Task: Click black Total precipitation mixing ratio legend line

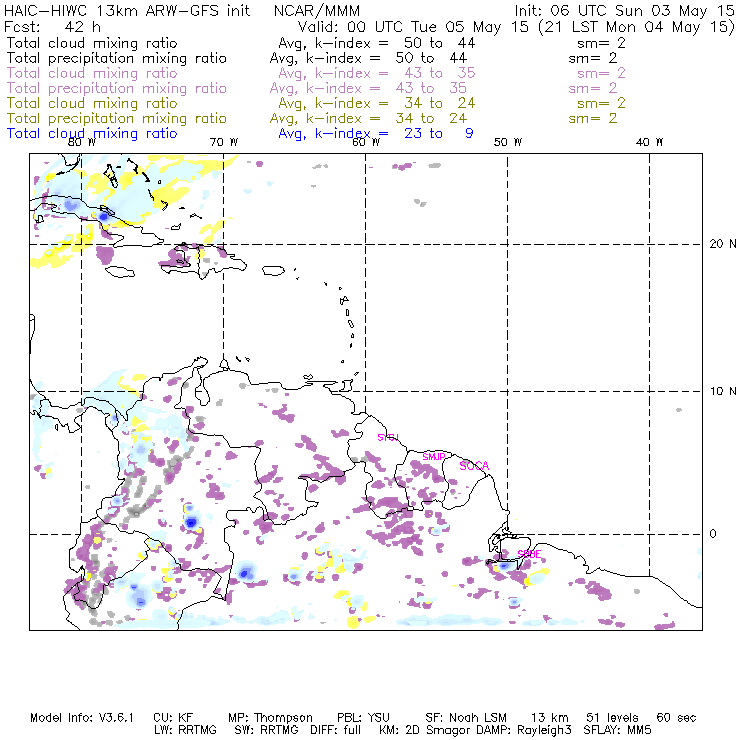Action: tap(117, 58)
